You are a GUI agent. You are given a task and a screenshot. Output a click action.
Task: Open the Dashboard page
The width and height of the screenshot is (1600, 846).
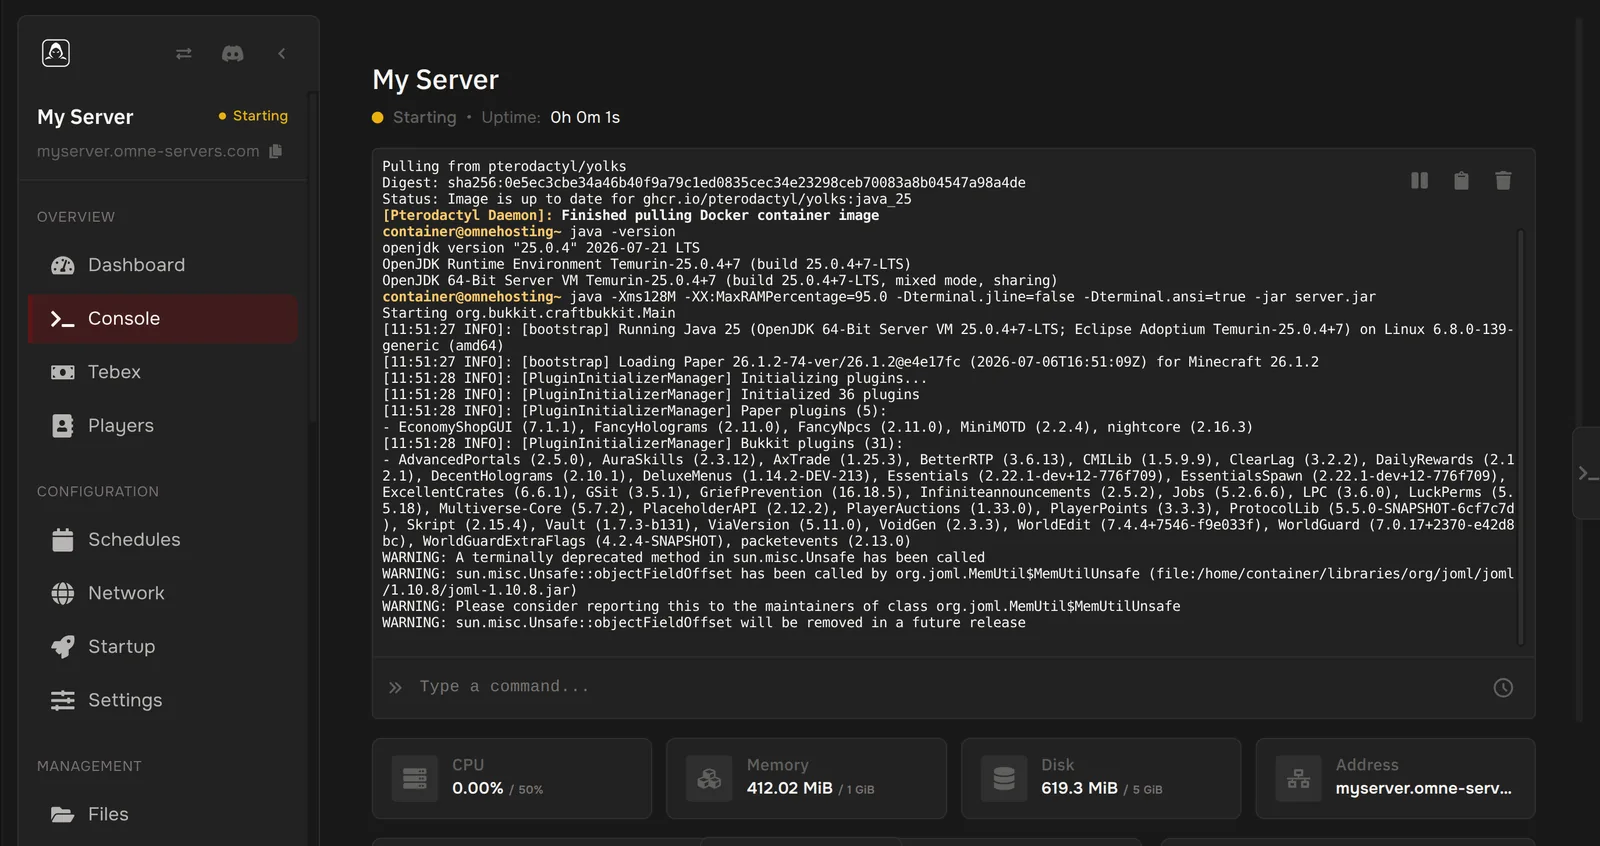[163, 265]
